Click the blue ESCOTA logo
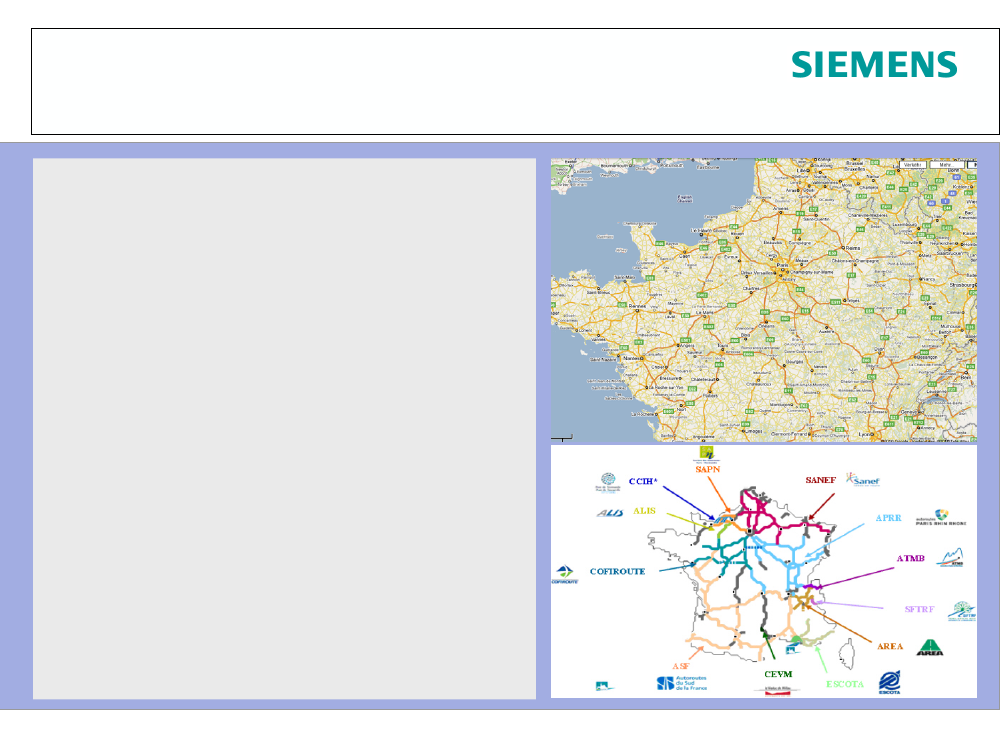The height and width of the screenshot is (750, 1000). [890, 682]
